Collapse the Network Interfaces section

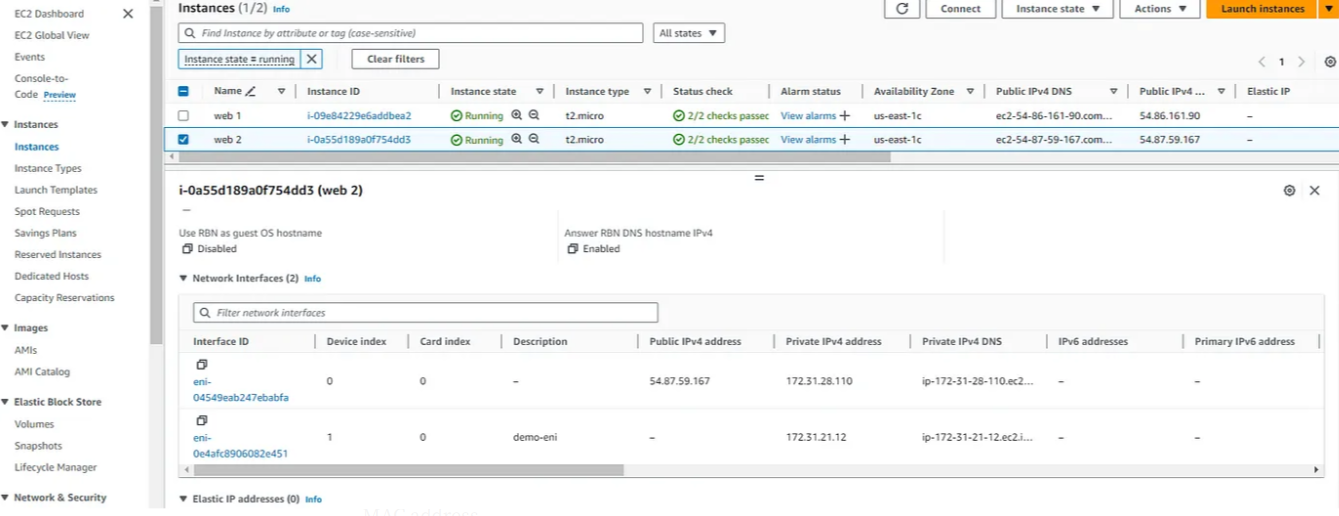[x=183, y=279]
